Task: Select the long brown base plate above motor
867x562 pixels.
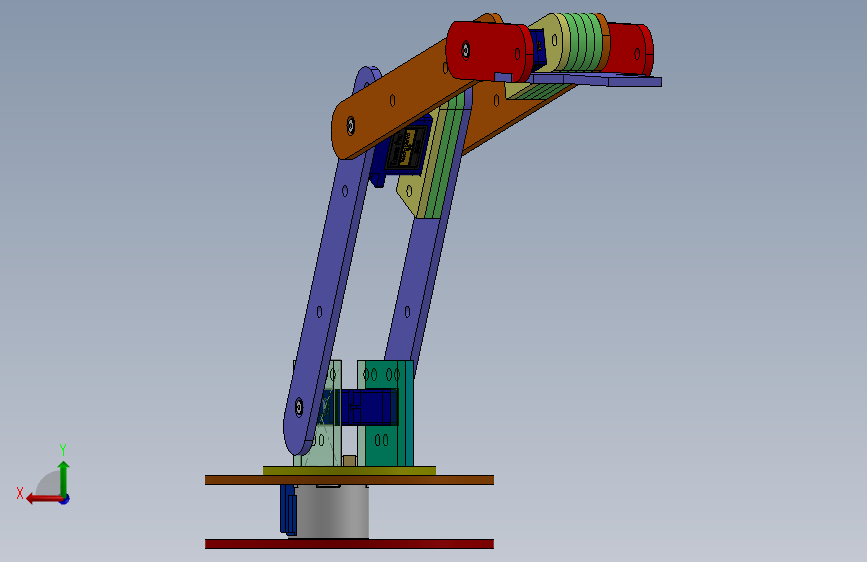Action: (349, 480)
